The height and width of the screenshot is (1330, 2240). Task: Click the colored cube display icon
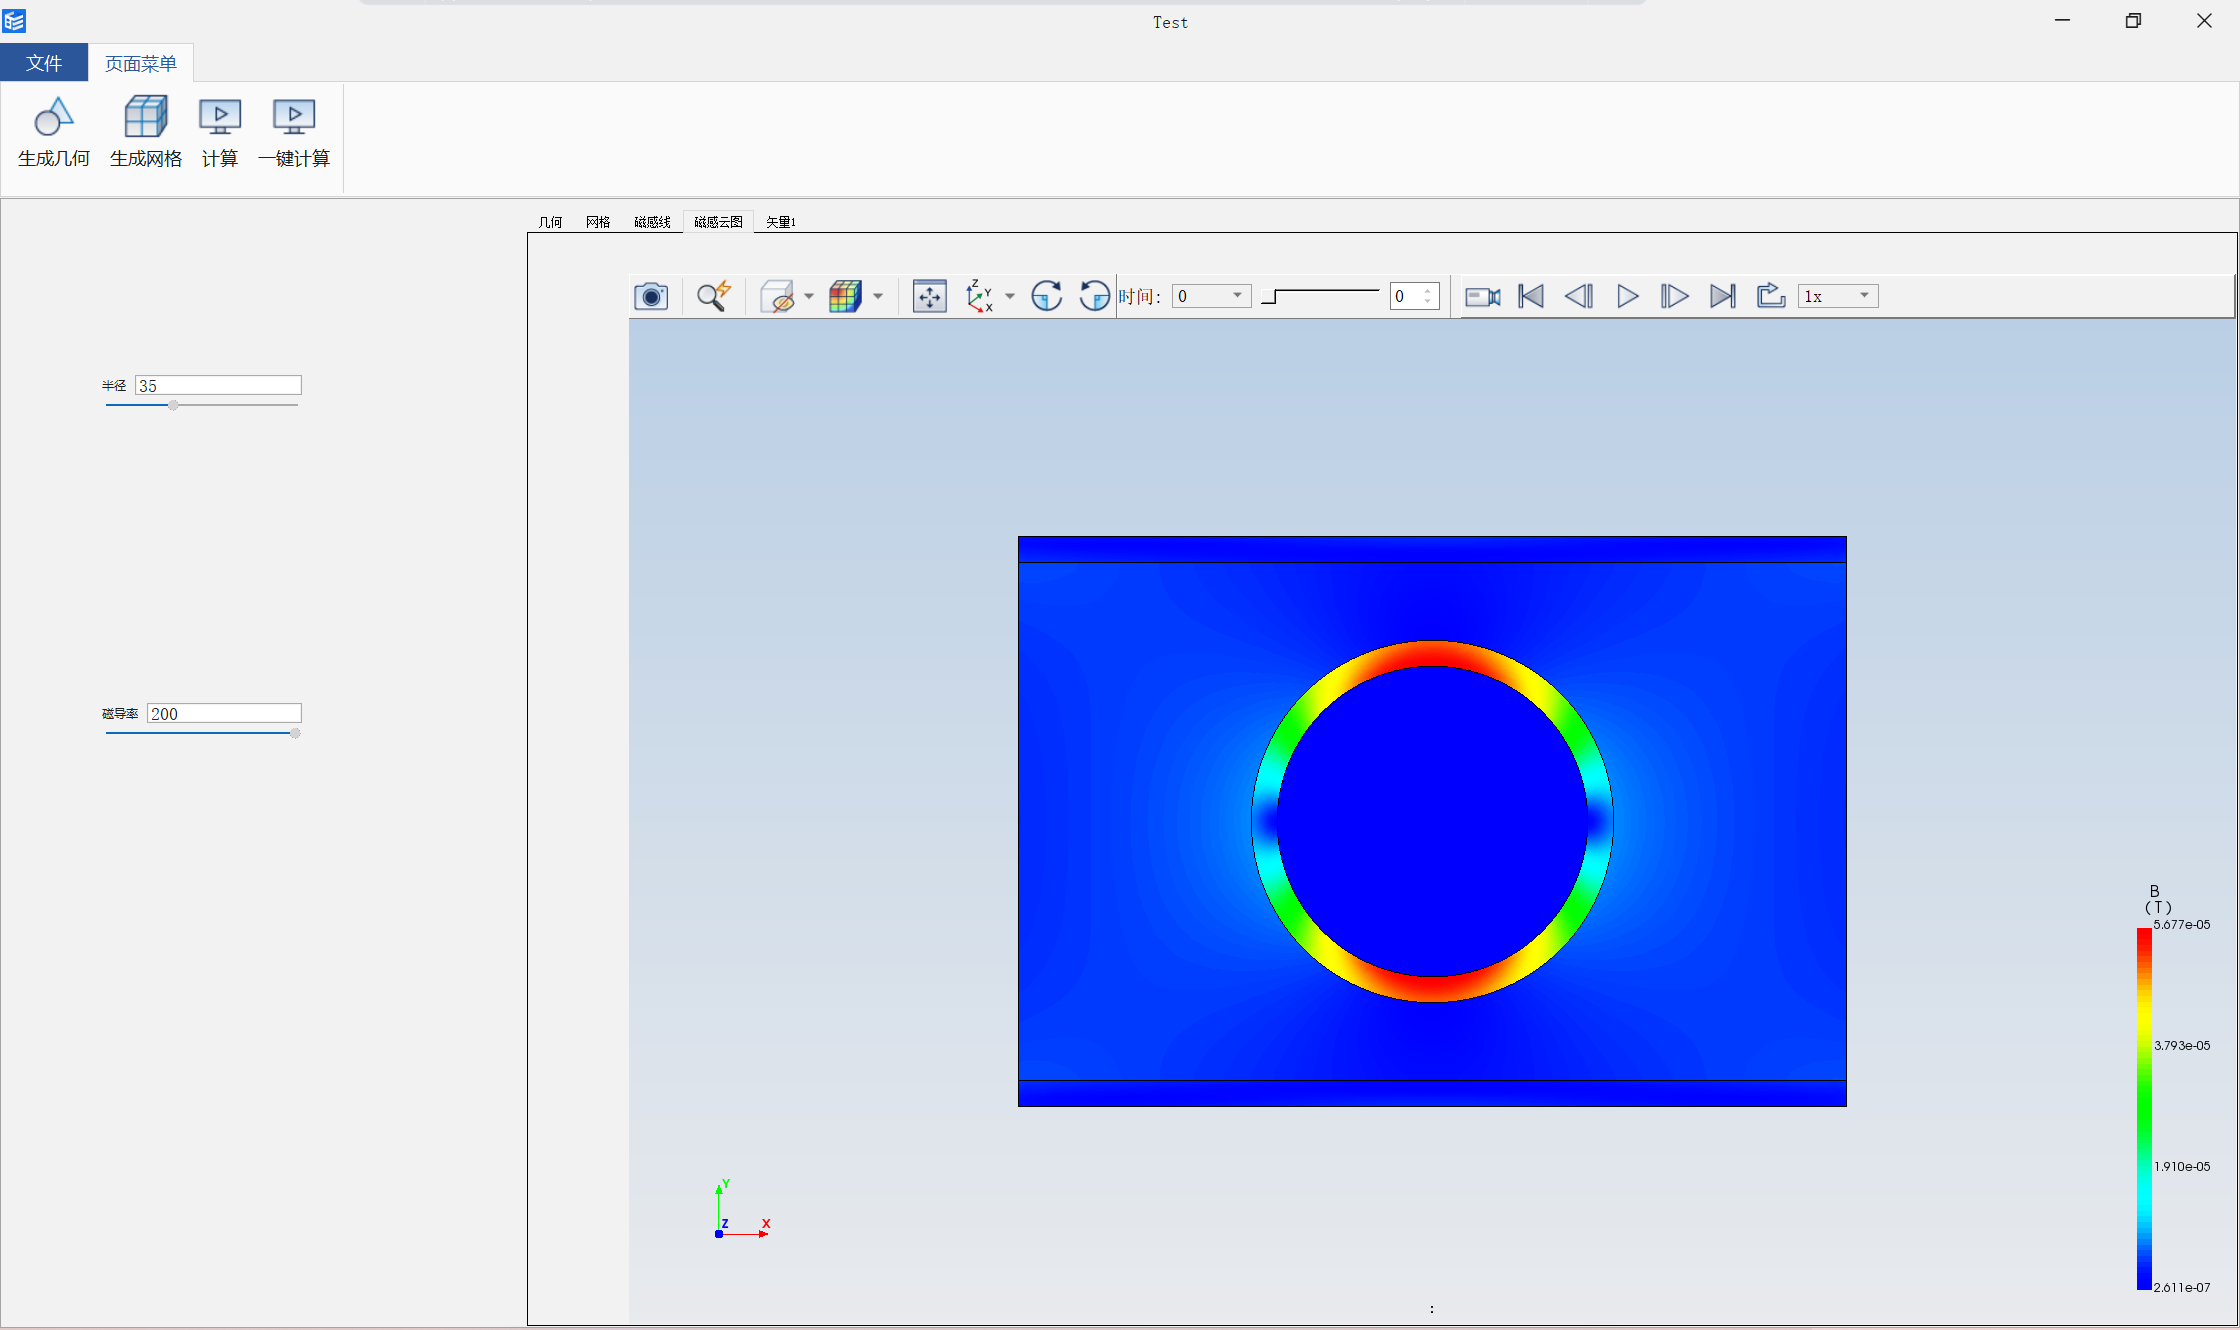[845, 296]
